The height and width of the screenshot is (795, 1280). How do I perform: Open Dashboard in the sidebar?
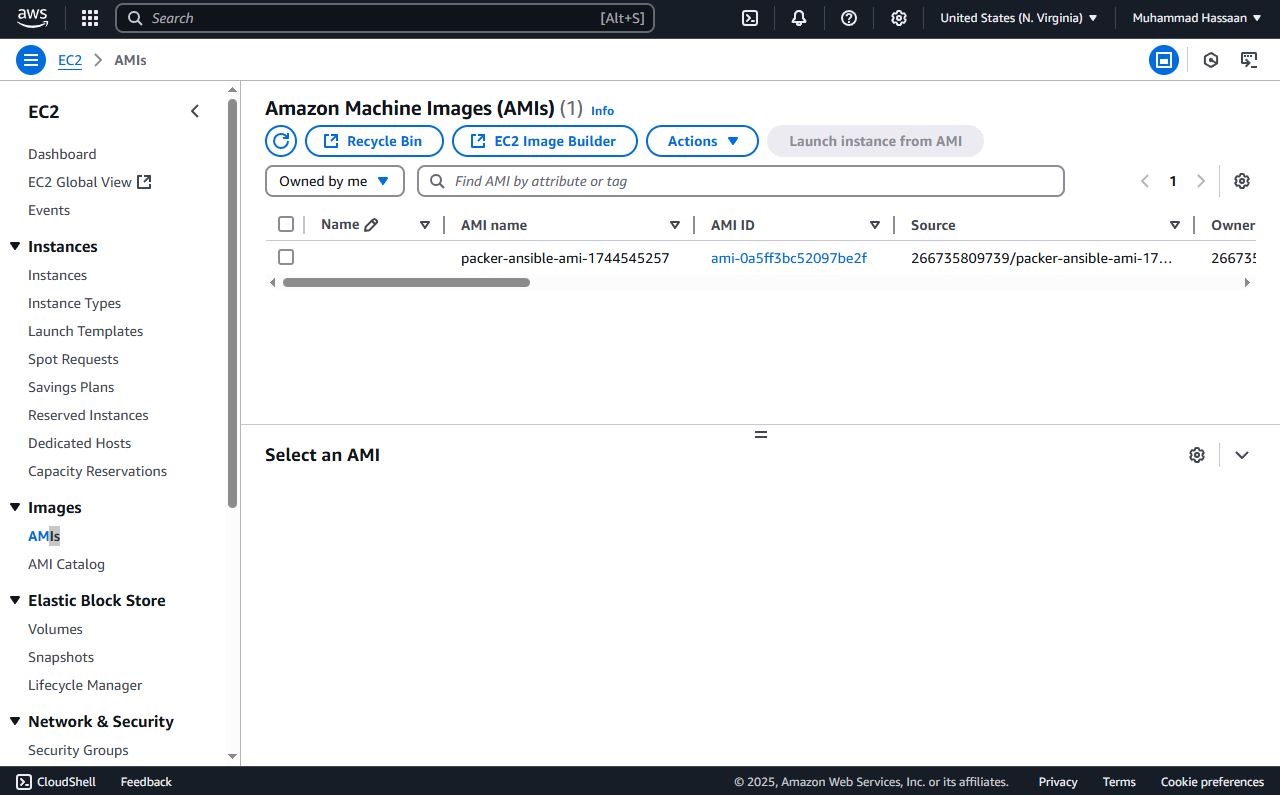pos(62,154)
